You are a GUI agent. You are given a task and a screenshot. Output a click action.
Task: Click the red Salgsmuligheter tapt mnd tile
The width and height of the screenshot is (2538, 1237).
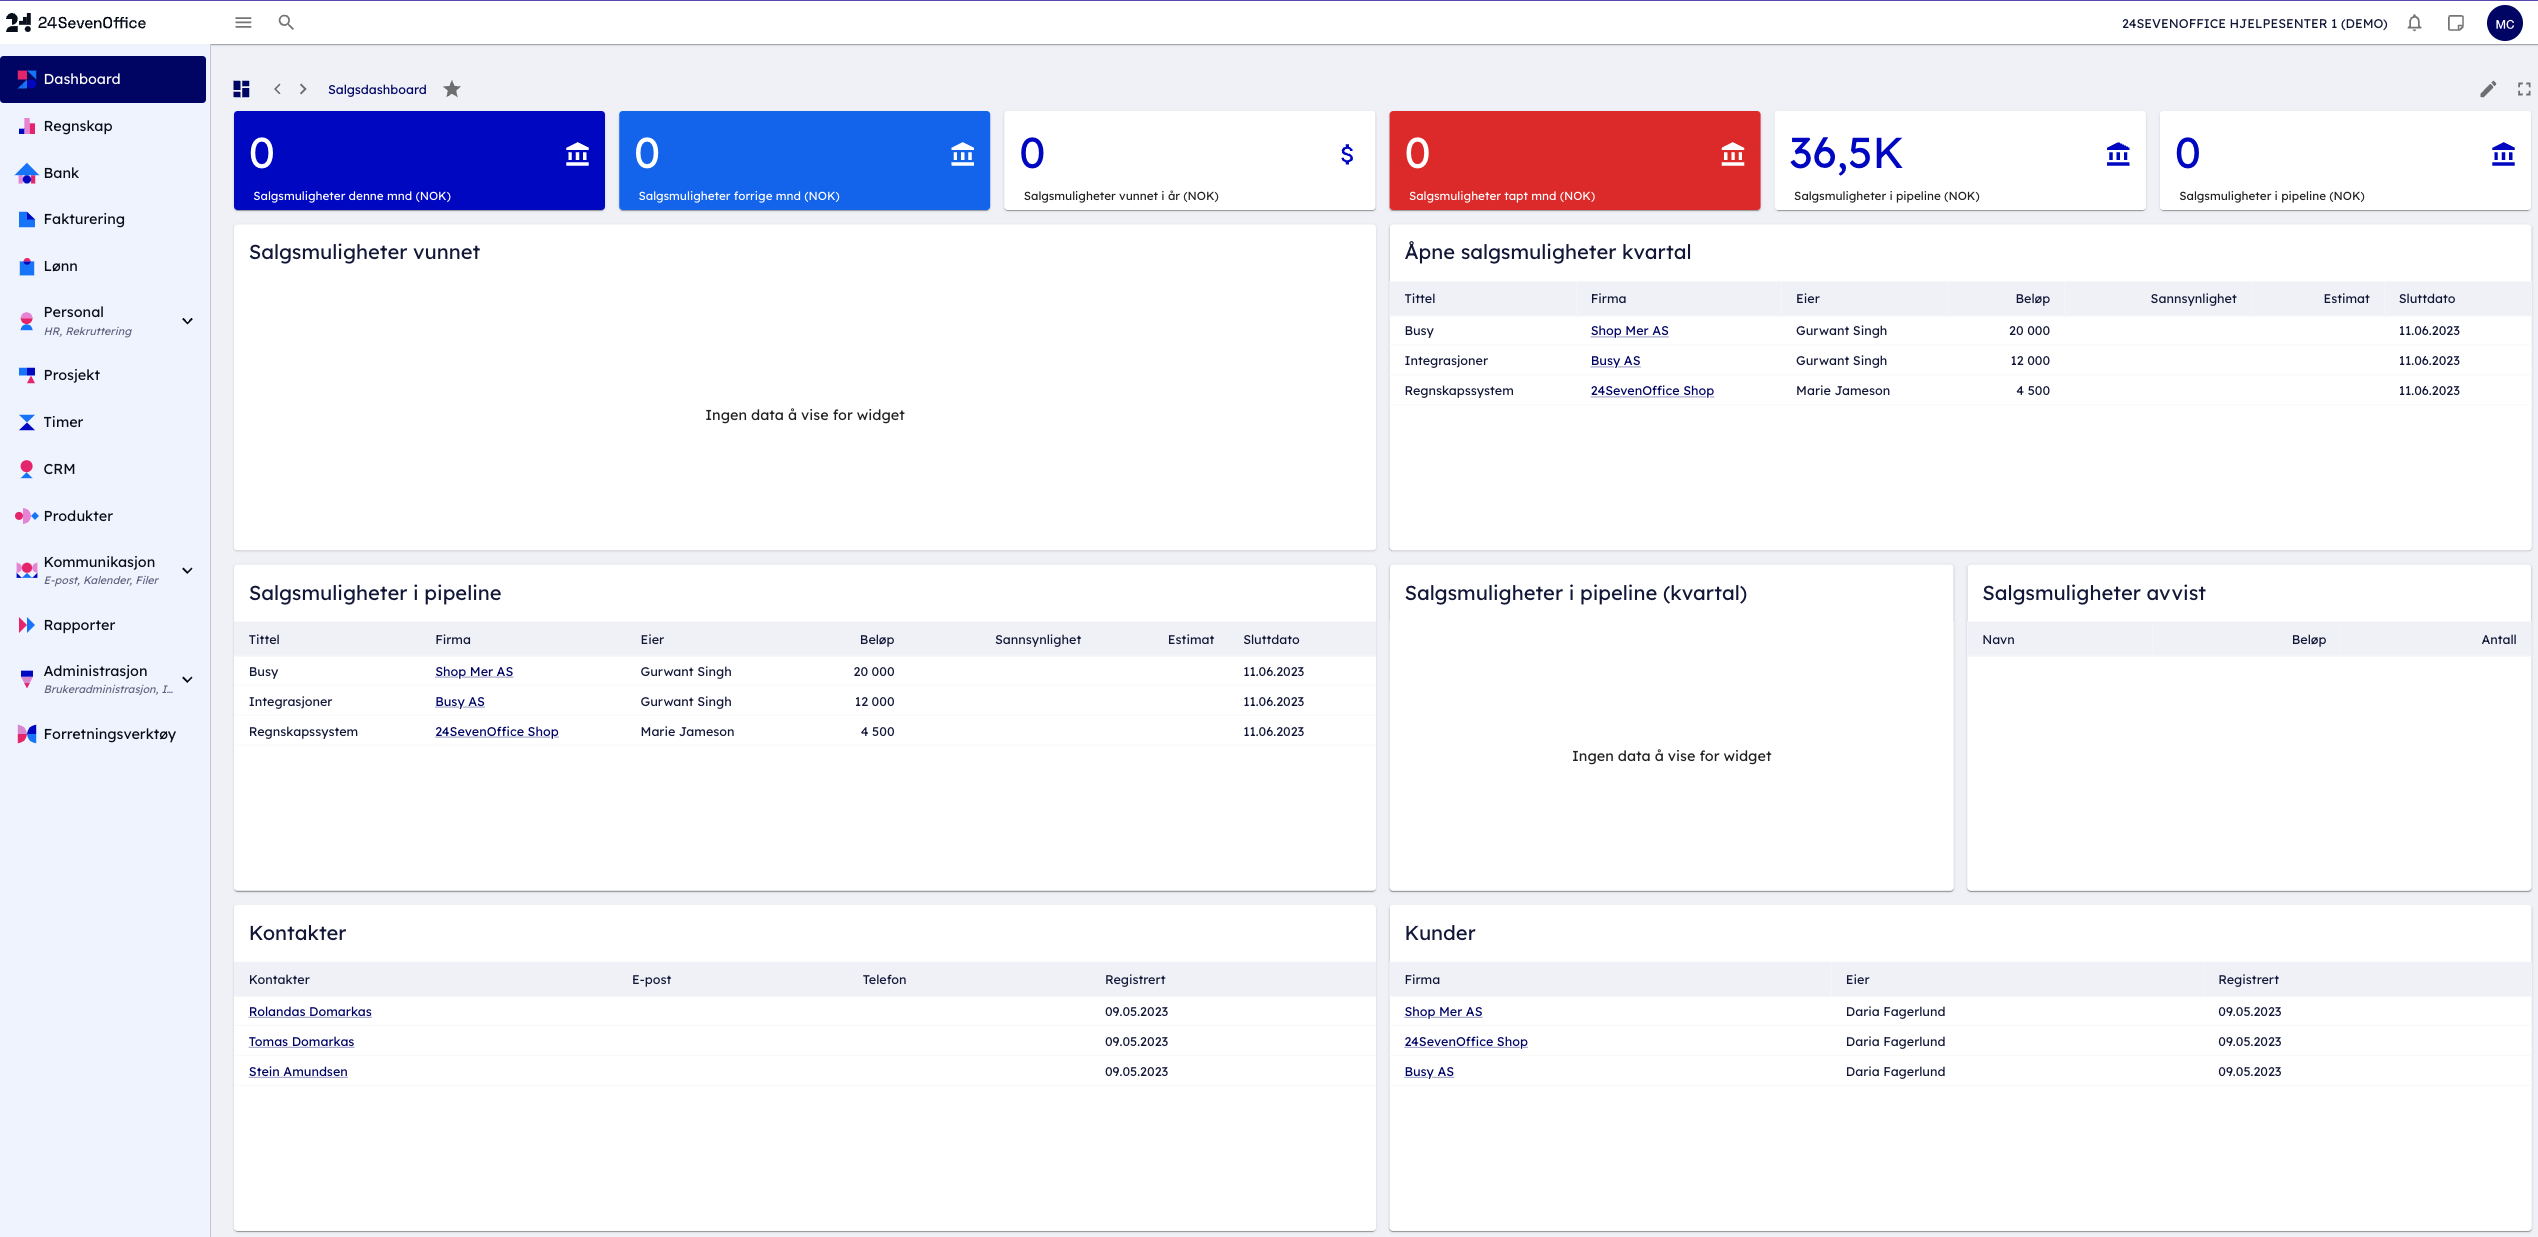pos(1574,160)
